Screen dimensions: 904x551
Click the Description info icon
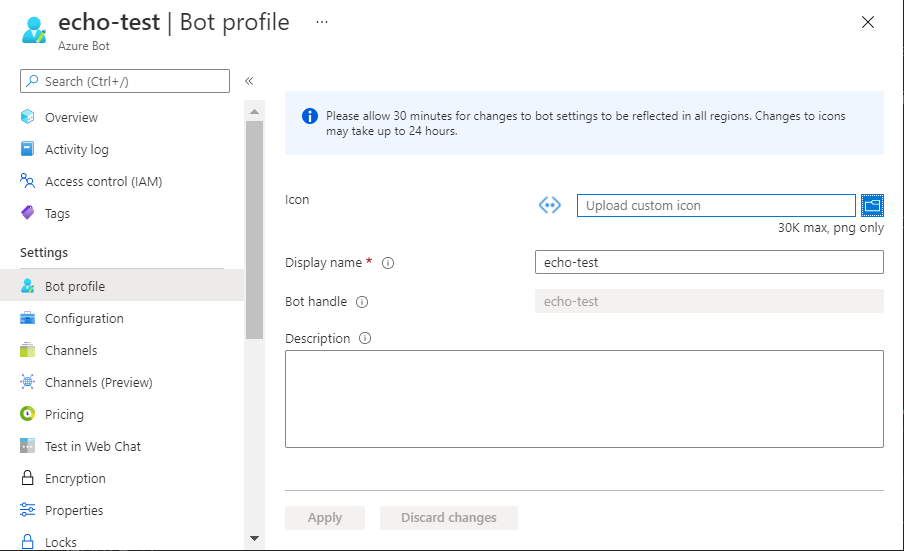coord(365,338)
